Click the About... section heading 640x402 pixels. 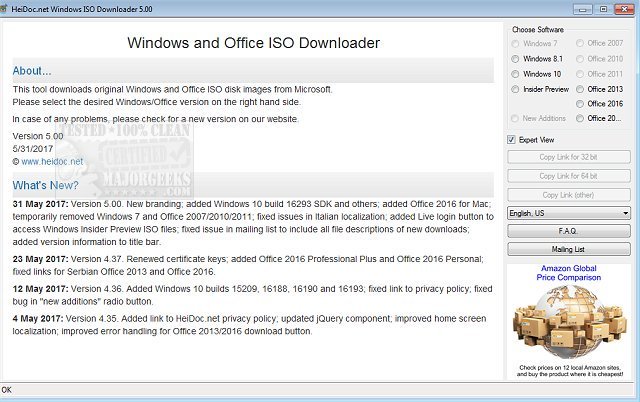tap(32, 71)
